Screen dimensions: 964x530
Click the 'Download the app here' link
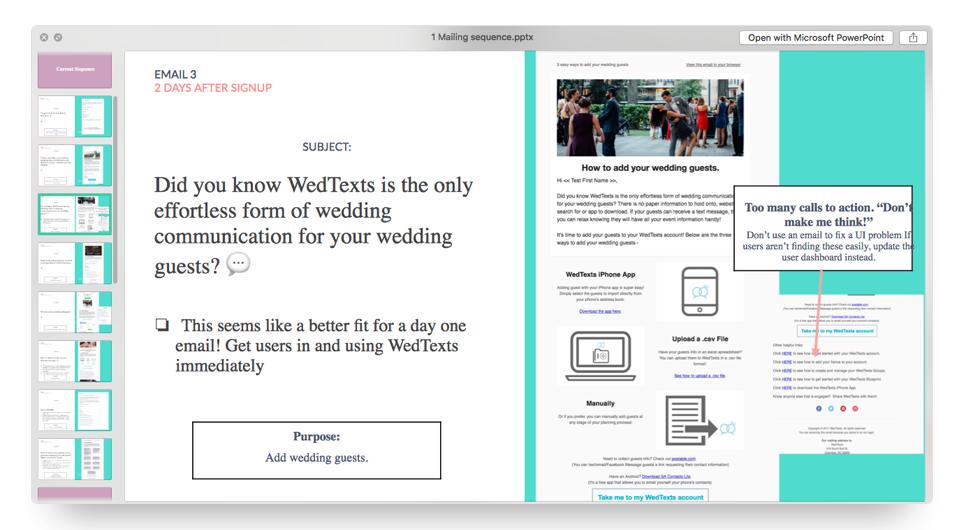pyautogui.click(x=600, y=311)
